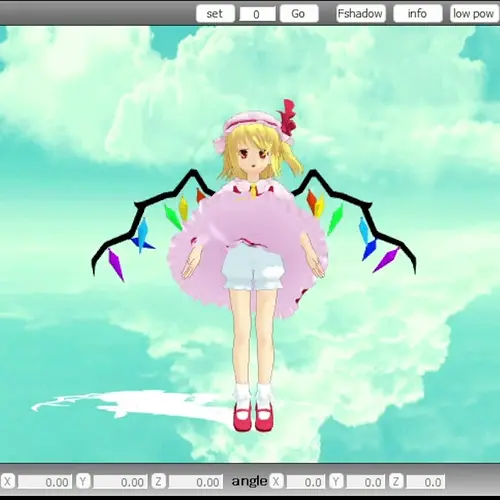
Task: Click the angle Y value field
Action: [366, 482]
